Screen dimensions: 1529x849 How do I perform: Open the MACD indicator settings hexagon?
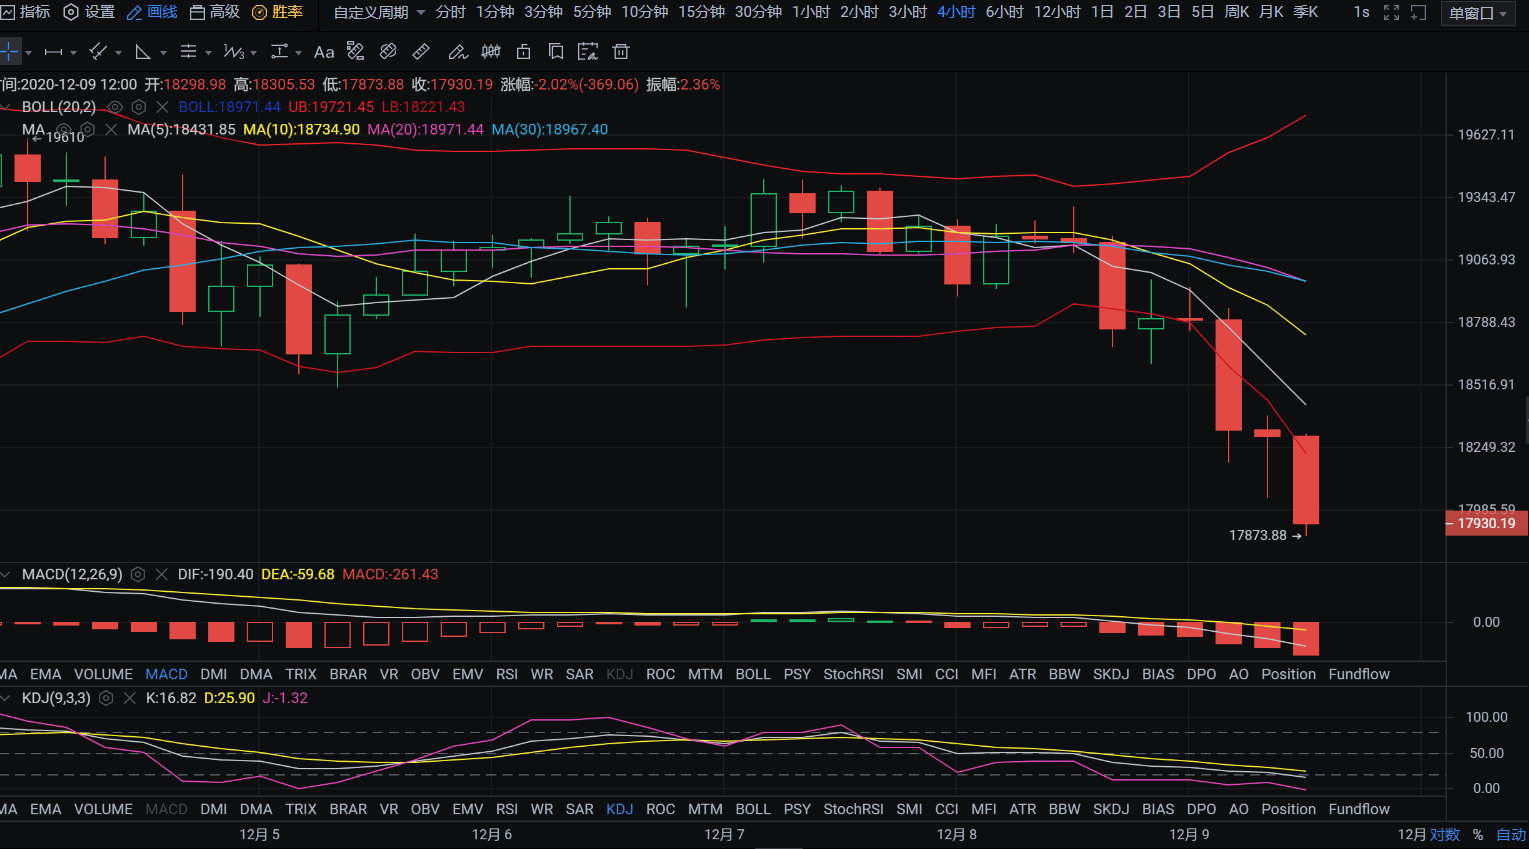(138, 575)
